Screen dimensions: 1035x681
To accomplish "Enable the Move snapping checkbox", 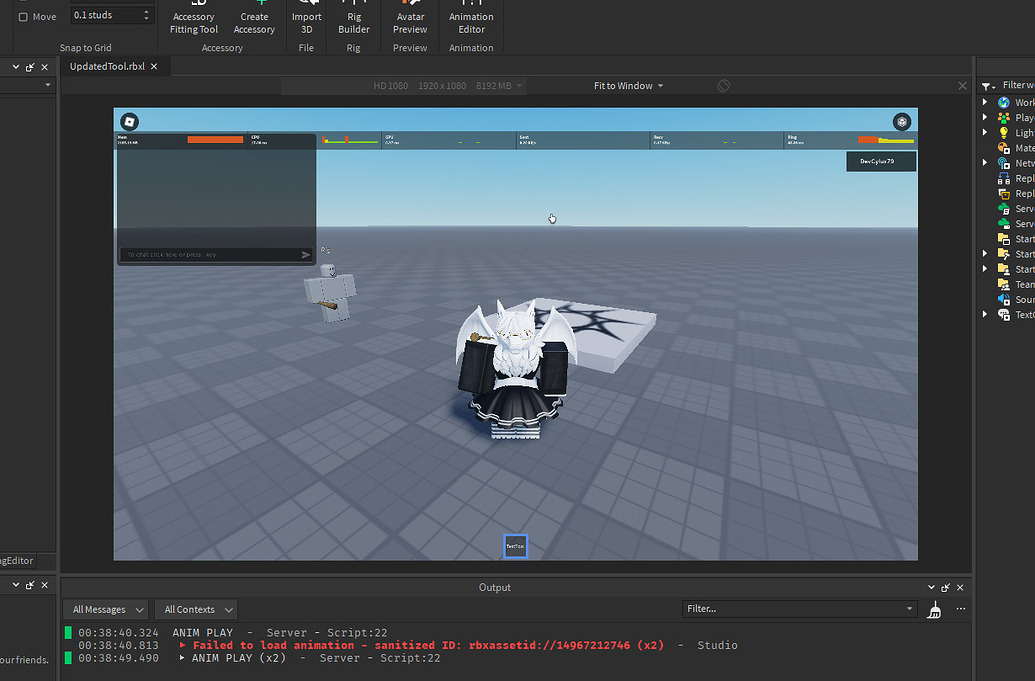I will (24, 15).
